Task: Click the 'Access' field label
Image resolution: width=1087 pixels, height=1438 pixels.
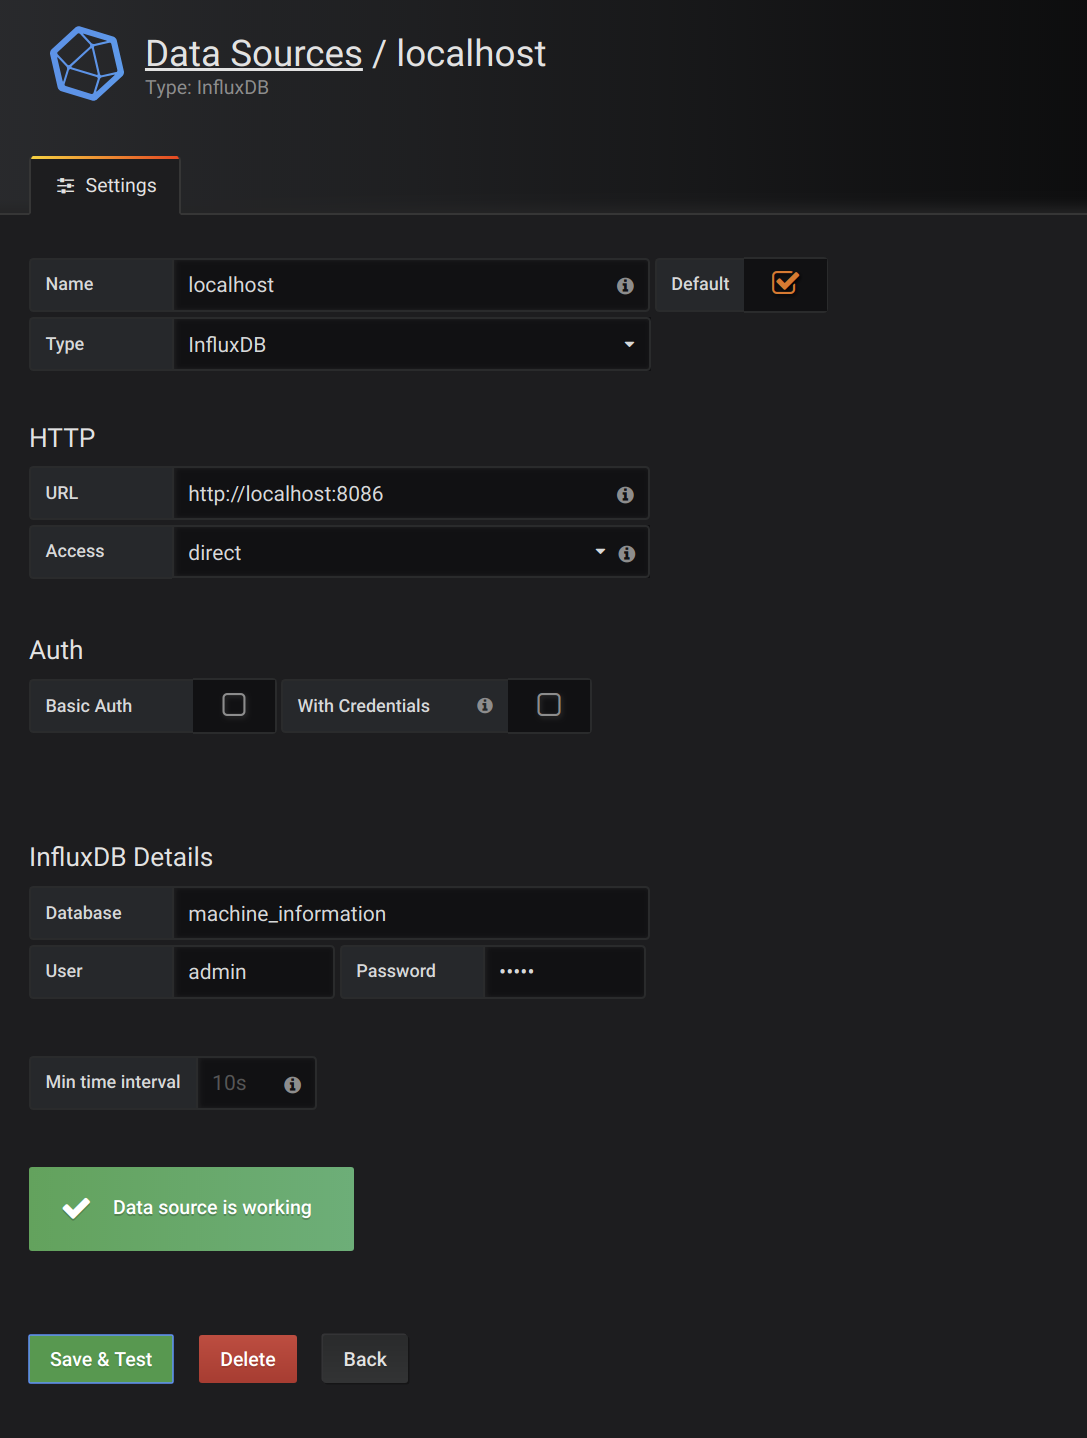Action: pos(75,551)
